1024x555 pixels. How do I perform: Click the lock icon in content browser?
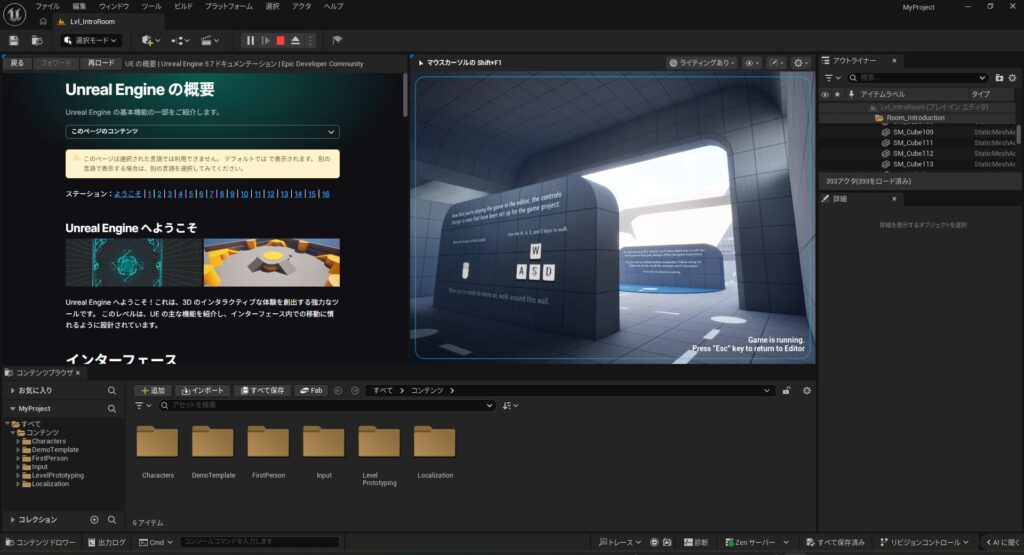pyautogui.click(x=787, y=390)
